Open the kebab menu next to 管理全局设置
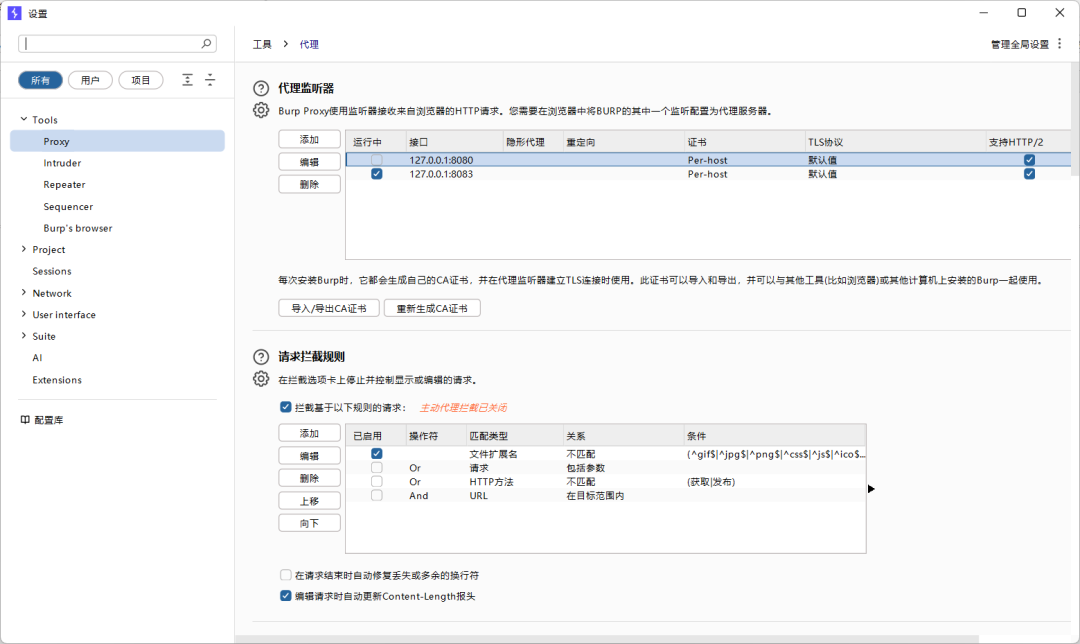1080x644 pixels. [1058, 43]
